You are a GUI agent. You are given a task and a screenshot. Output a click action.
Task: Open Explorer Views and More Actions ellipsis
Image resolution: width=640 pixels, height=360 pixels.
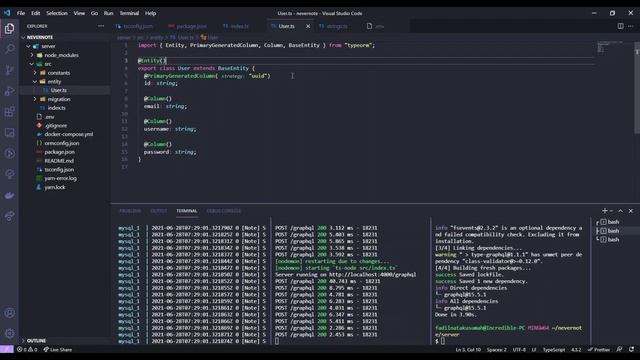click(x=101, y=26)
